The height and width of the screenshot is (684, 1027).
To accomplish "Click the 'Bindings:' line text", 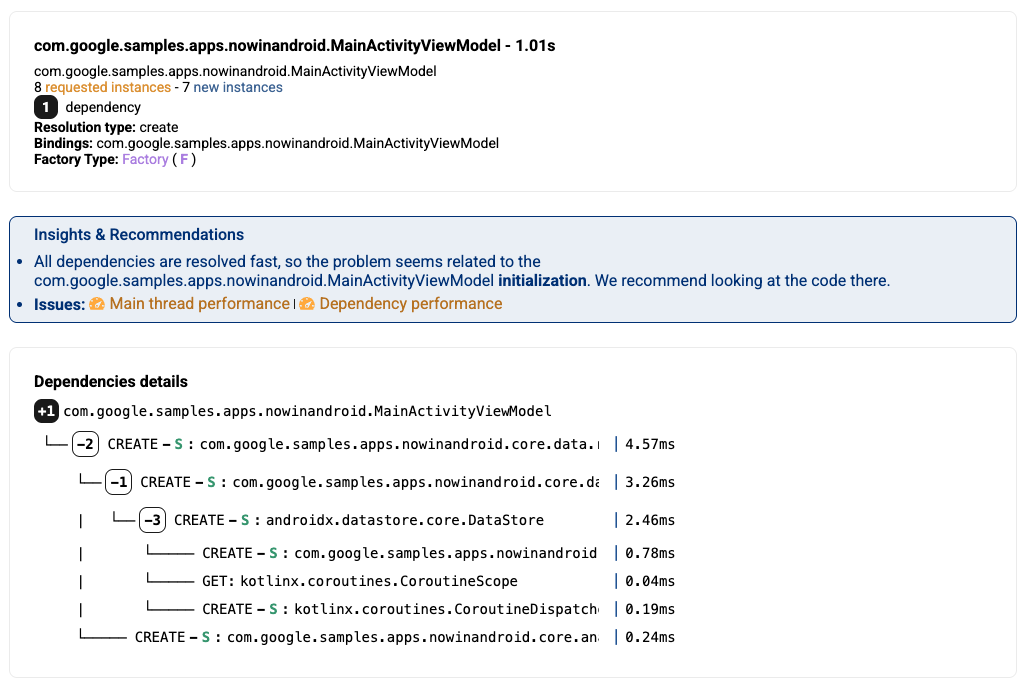I will 267,143.
